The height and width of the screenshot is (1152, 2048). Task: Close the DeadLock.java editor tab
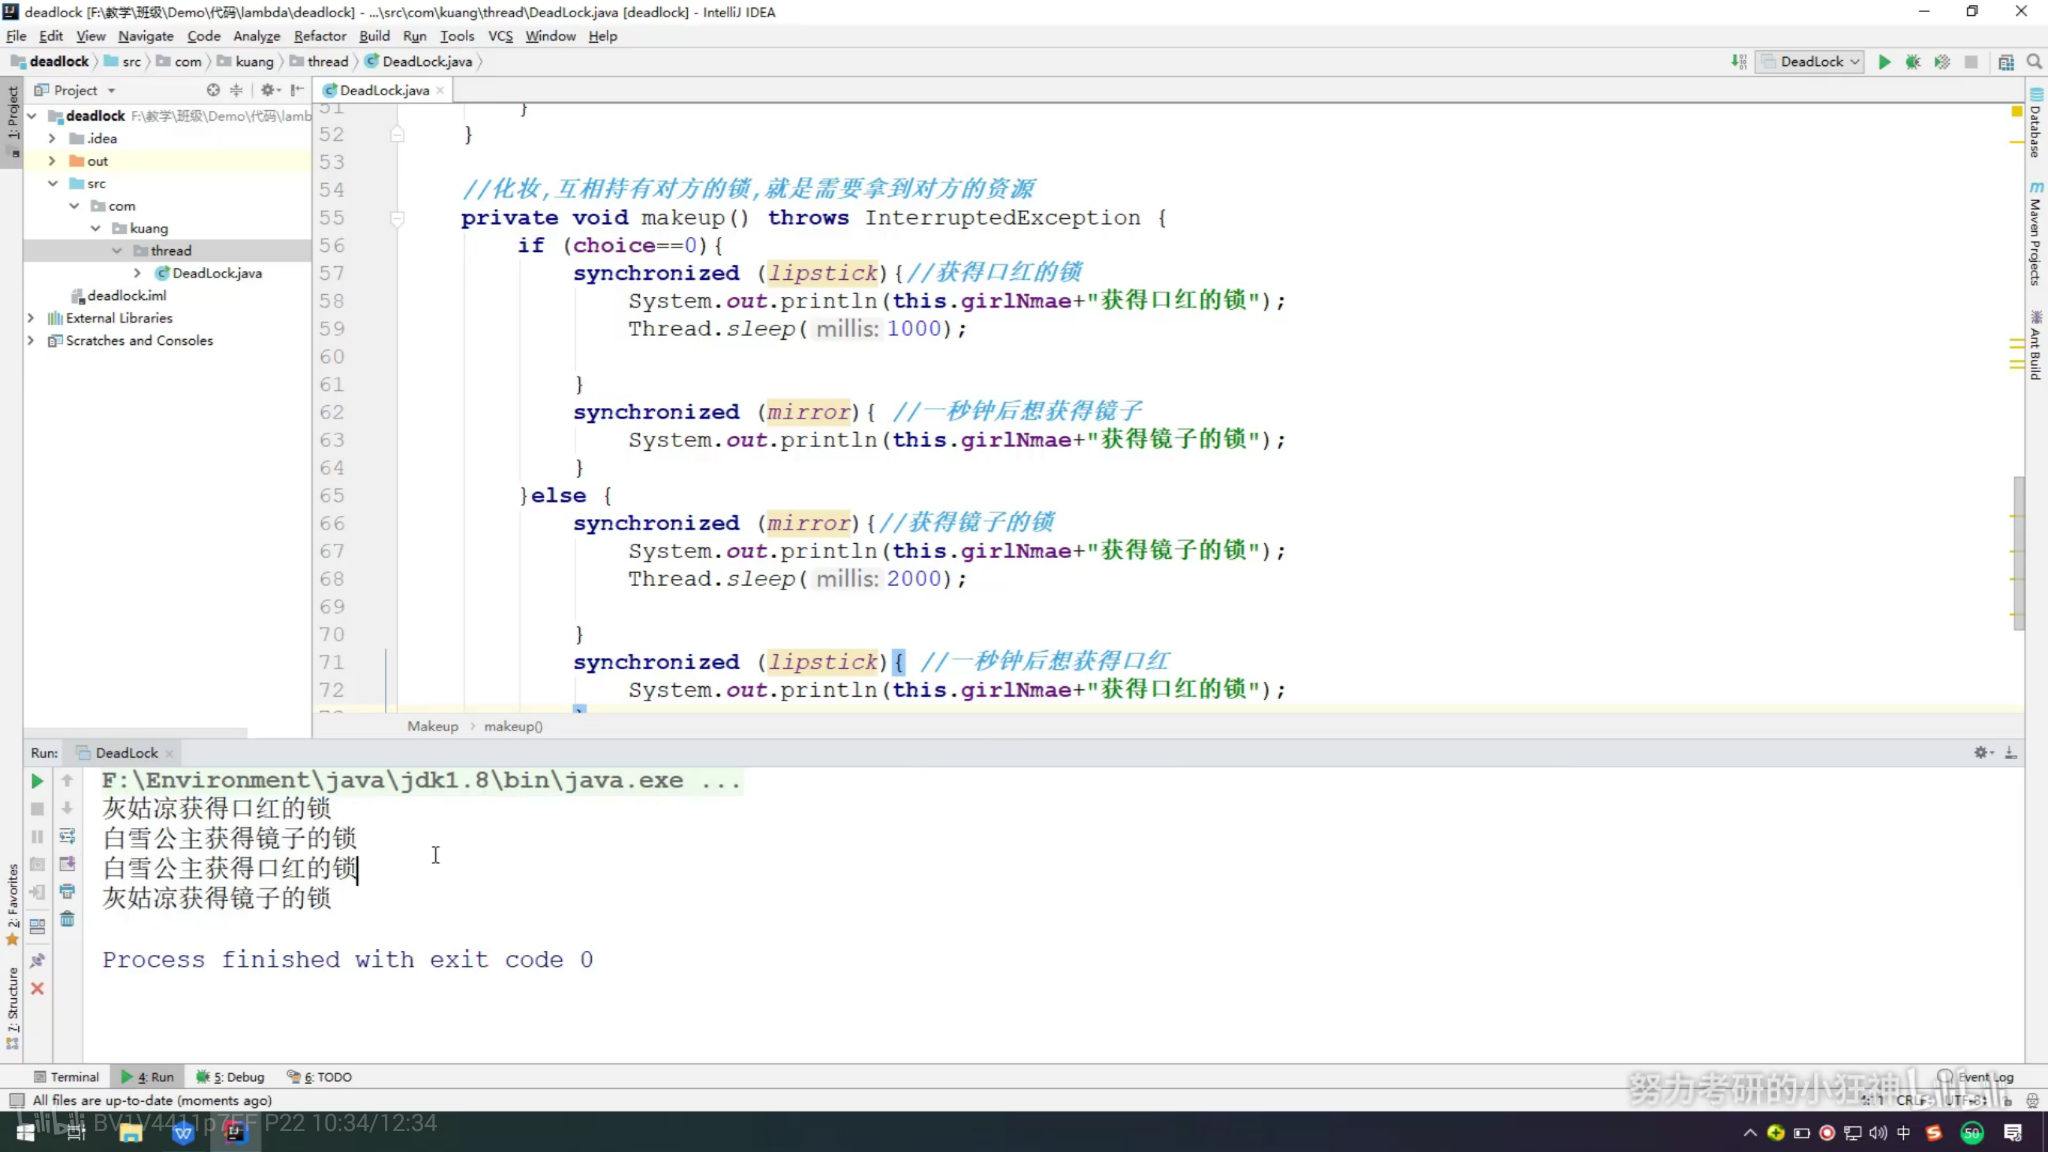pos(440,90)
